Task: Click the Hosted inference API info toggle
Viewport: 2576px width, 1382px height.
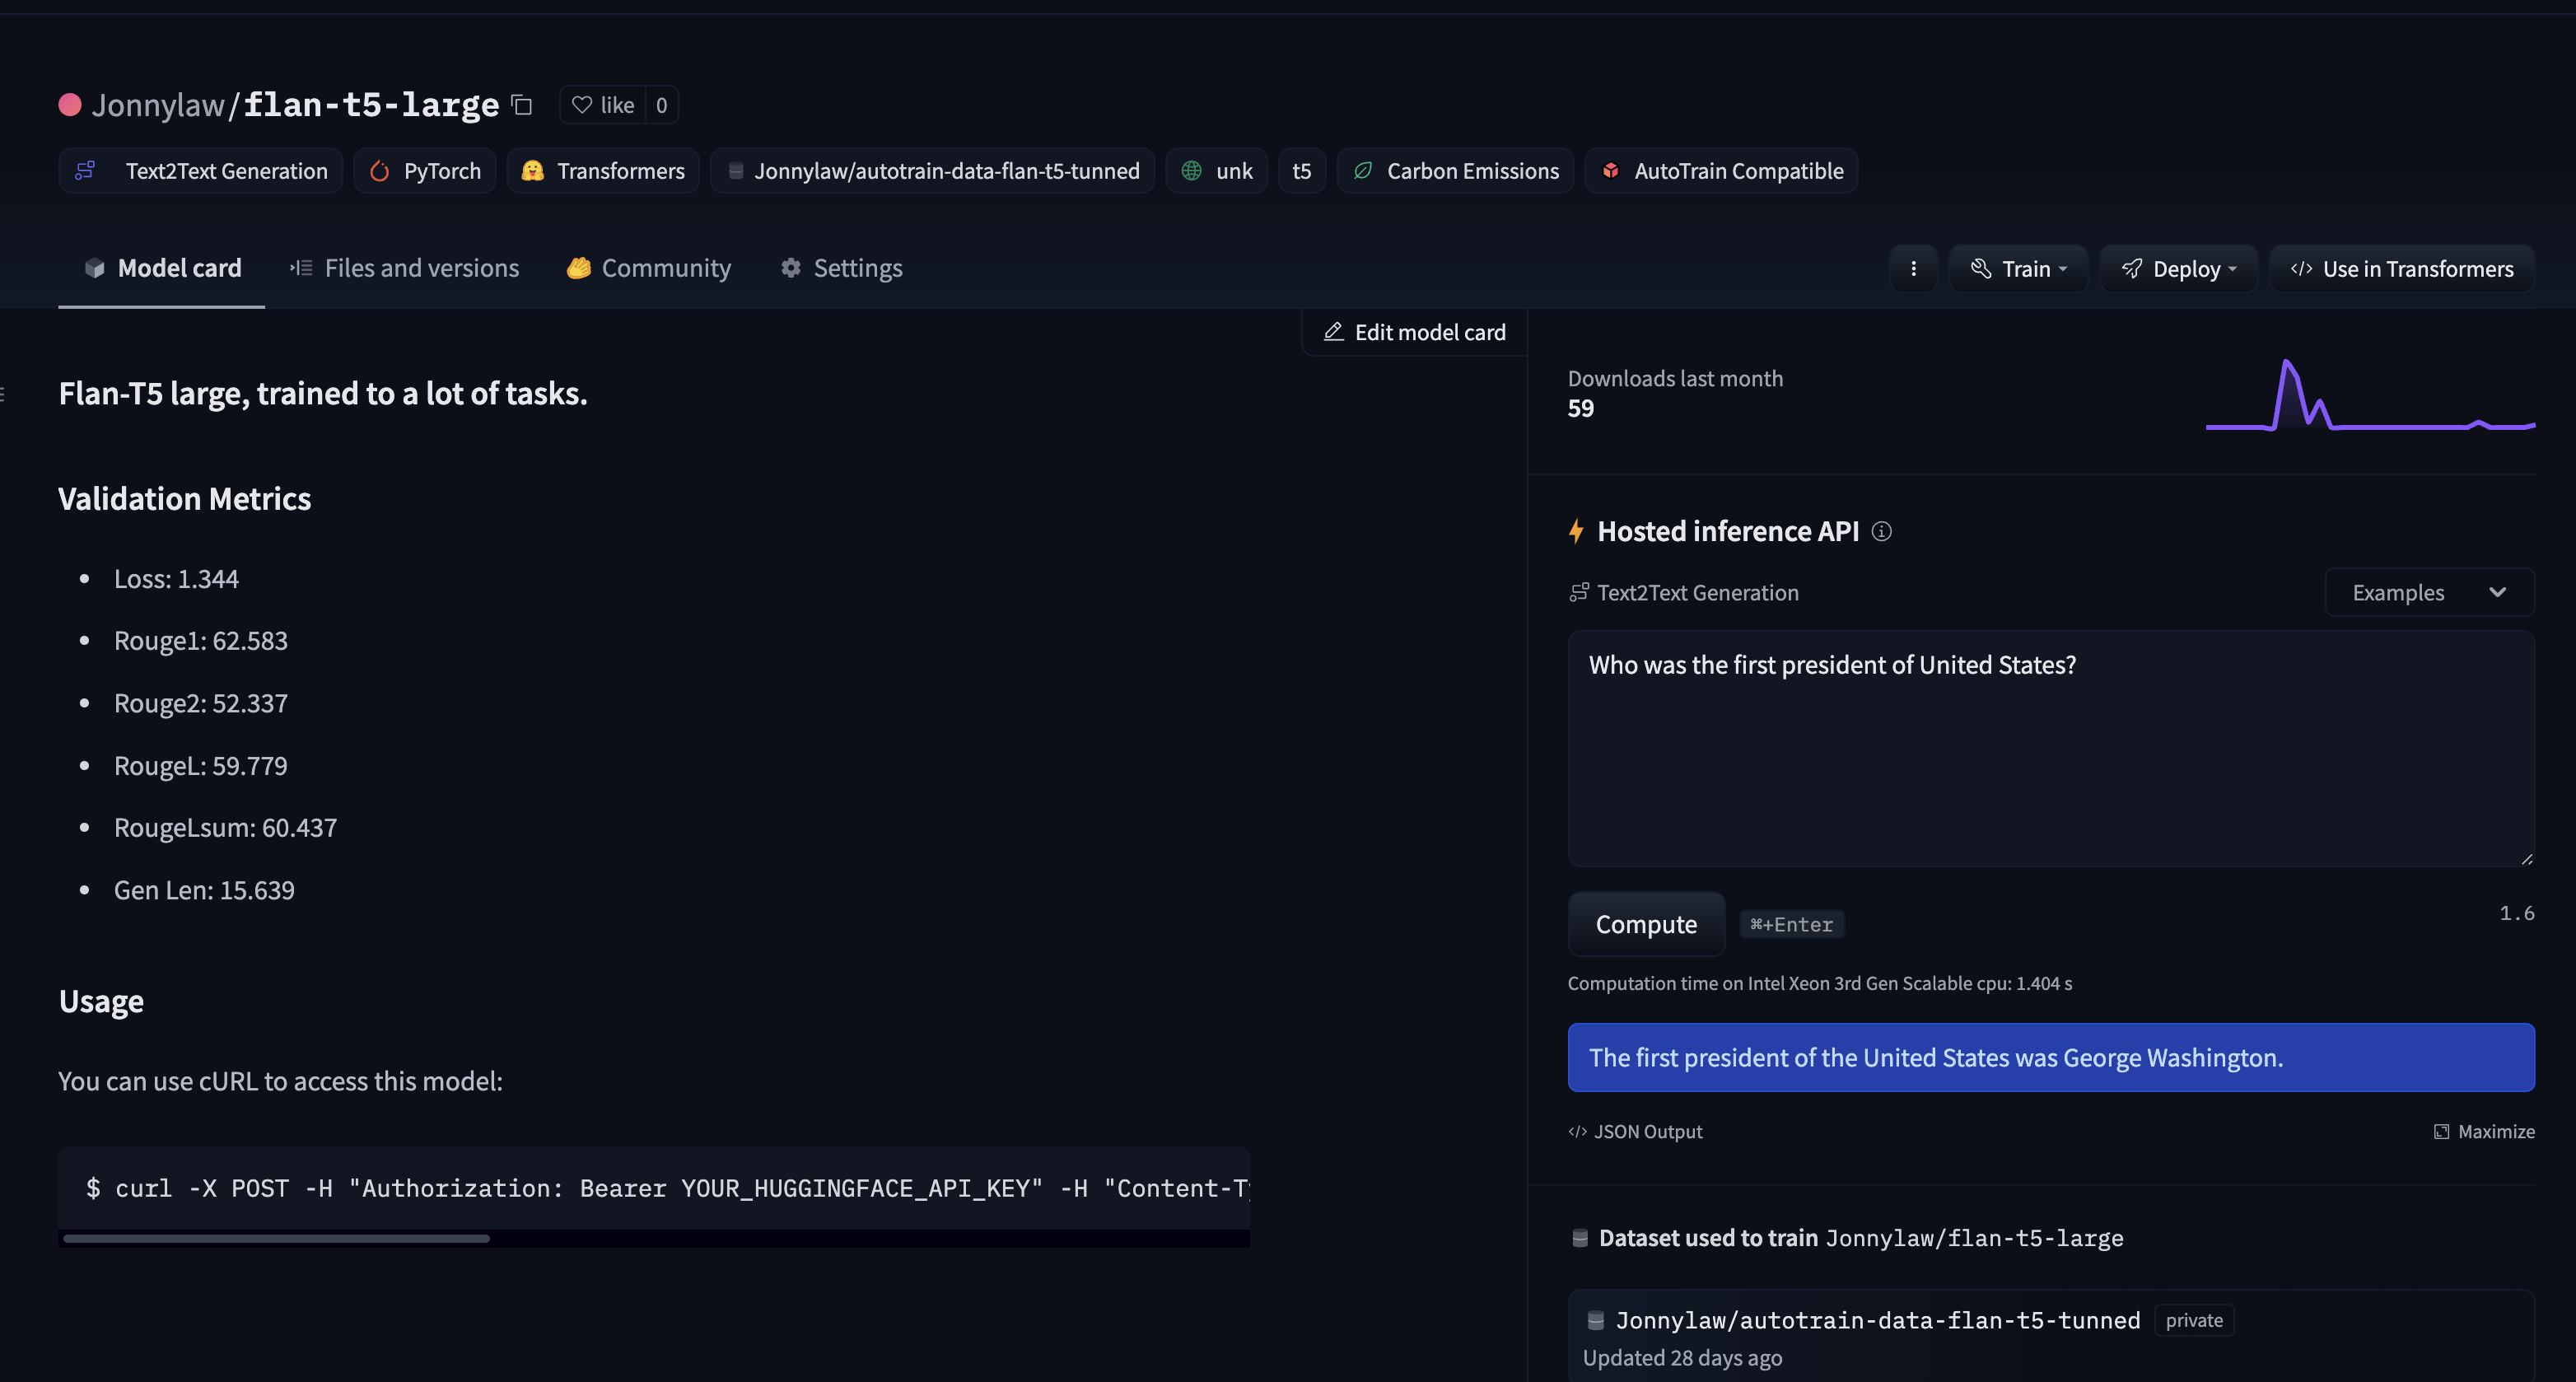Action: pyautogui.click(x=1881, y=530)
